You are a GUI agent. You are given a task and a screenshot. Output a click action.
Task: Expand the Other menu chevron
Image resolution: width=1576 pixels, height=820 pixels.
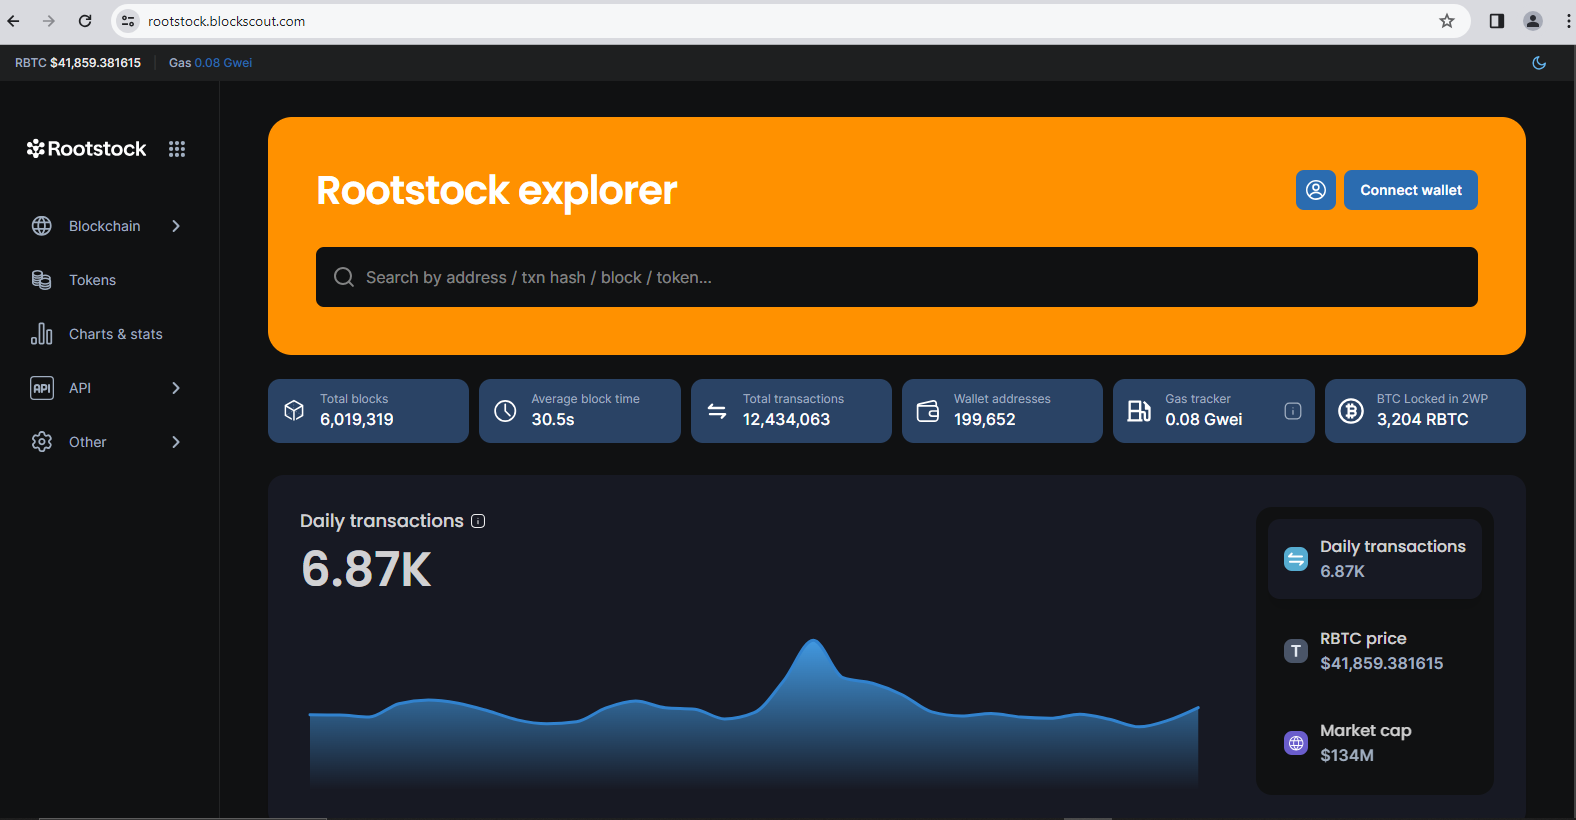(x=176, y=442)
